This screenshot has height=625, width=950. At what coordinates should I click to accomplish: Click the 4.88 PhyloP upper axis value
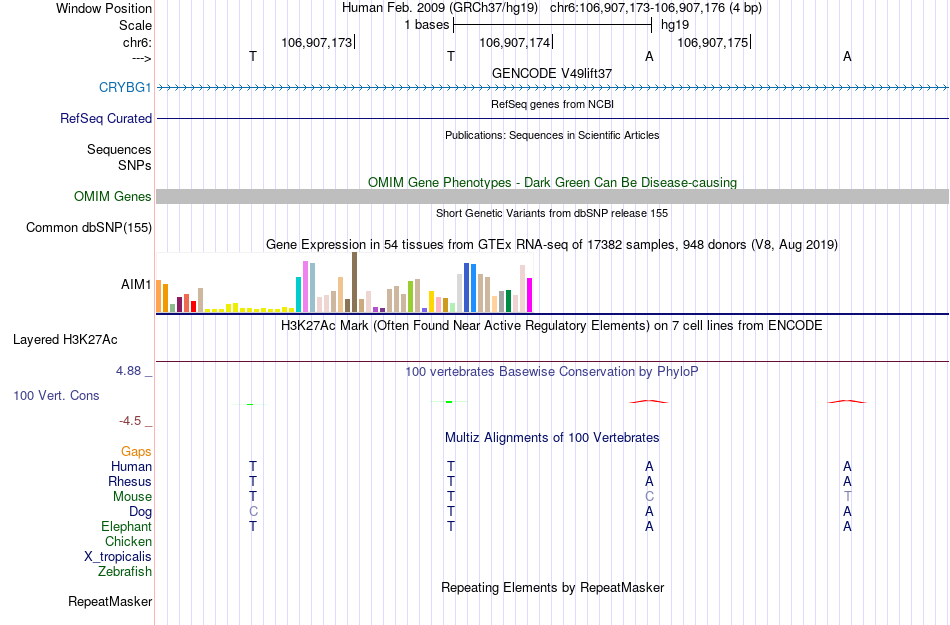pos(128,371)
